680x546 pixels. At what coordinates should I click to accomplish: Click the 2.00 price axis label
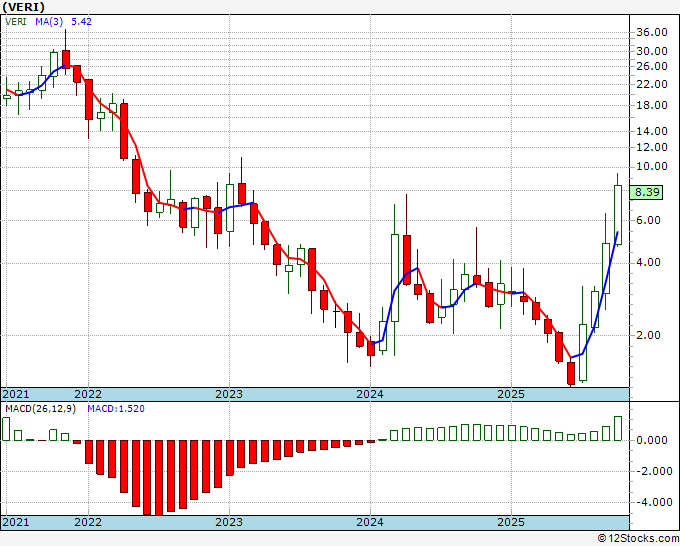pyautogui.click(x=654, y=335)
